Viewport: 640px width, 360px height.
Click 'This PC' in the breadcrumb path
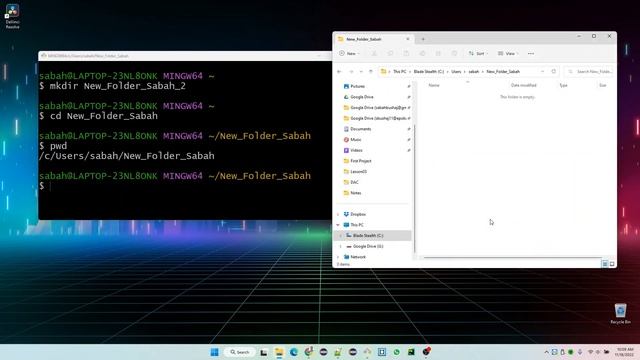coord(400,71)
